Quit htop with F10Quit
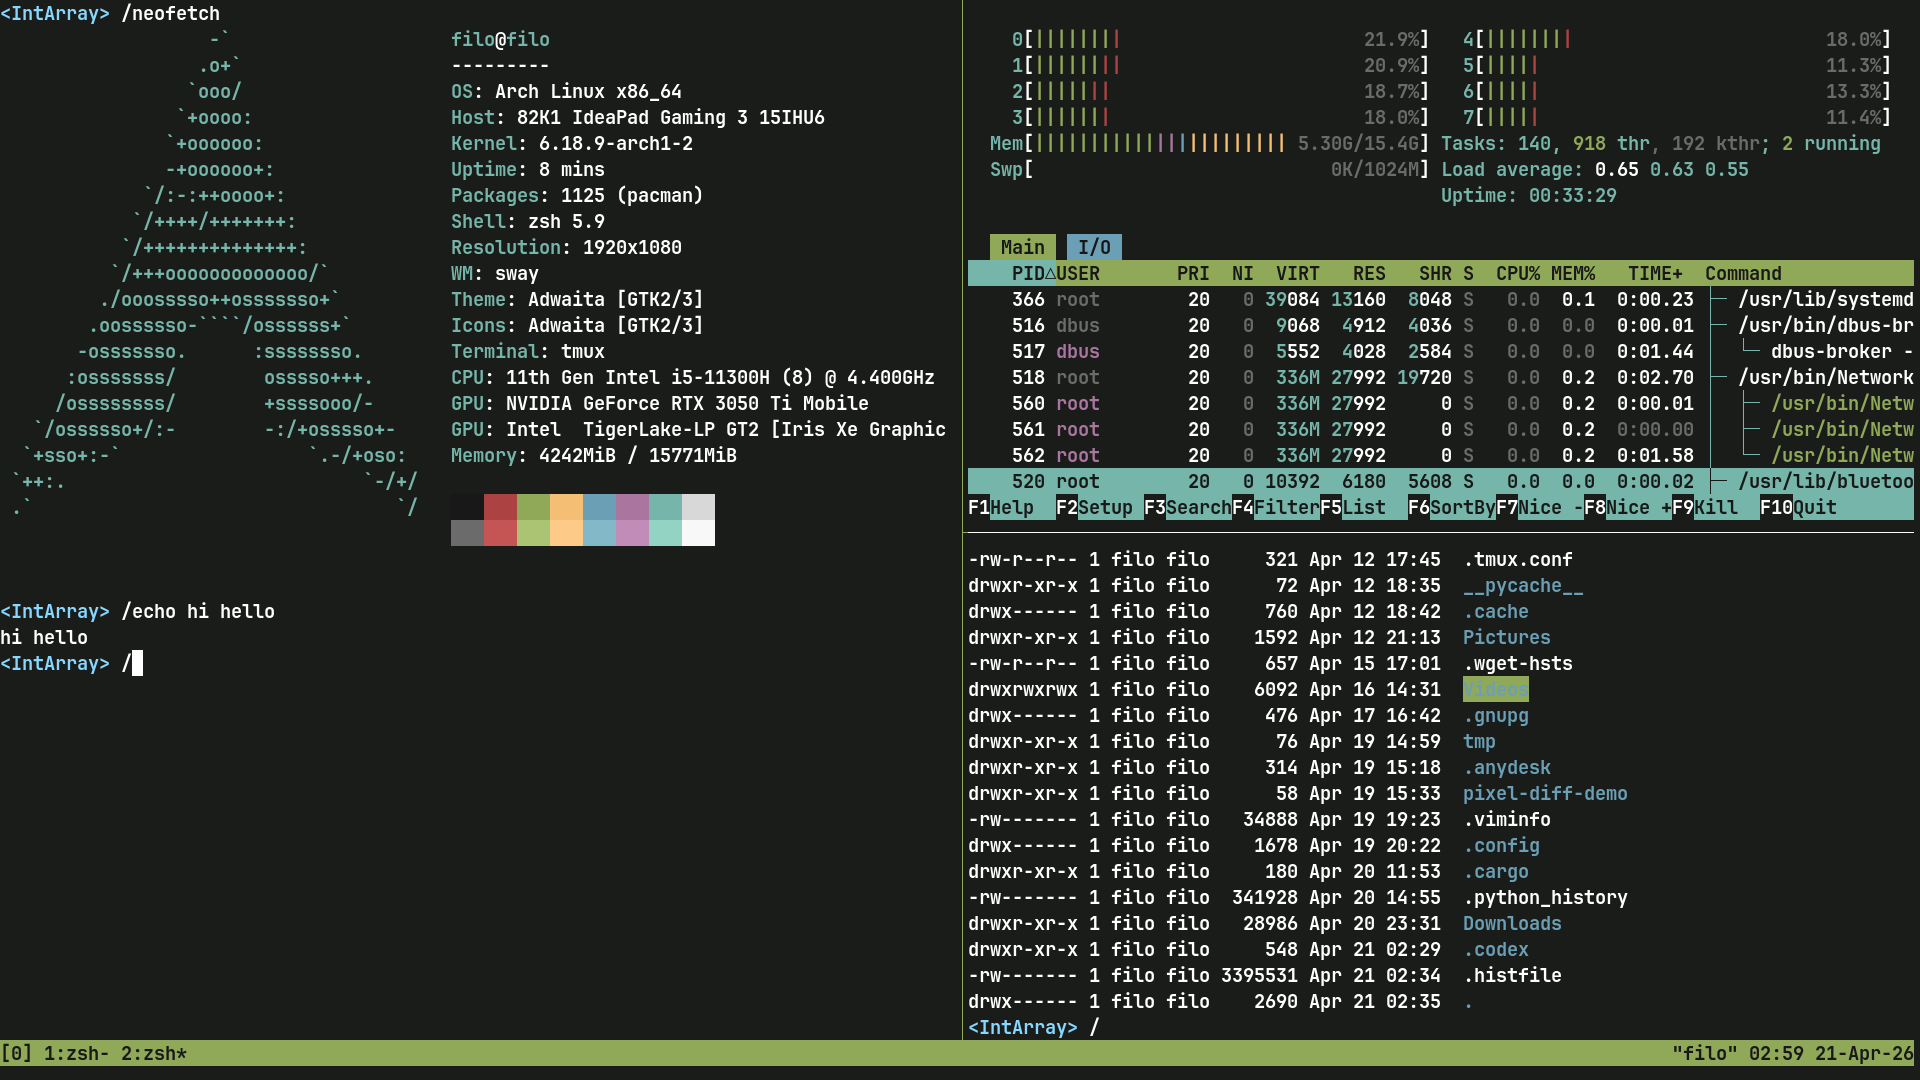Image resolution: width=1920 pixels, height=1080 pixels. point(1800,507)
